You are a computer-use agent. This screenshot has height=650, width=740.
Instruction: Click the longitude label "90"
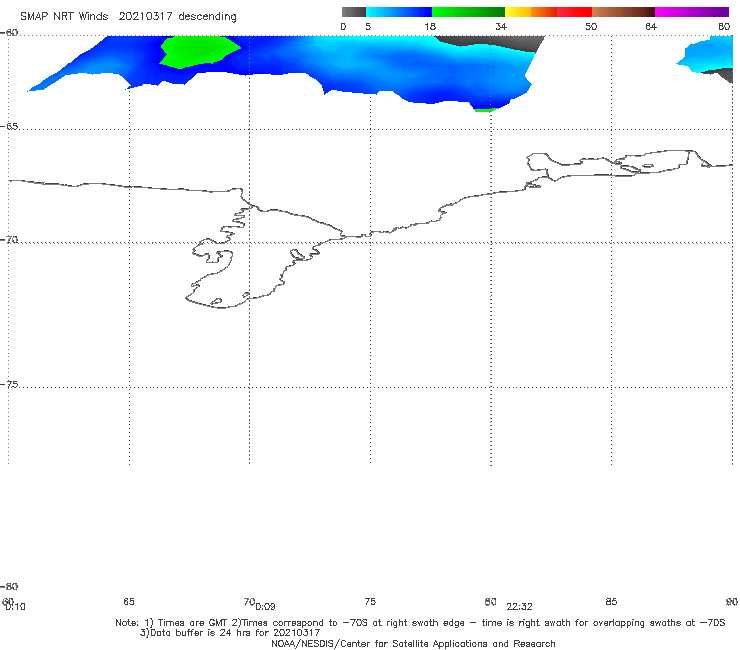pyautogui.click(x=732, y=601)
